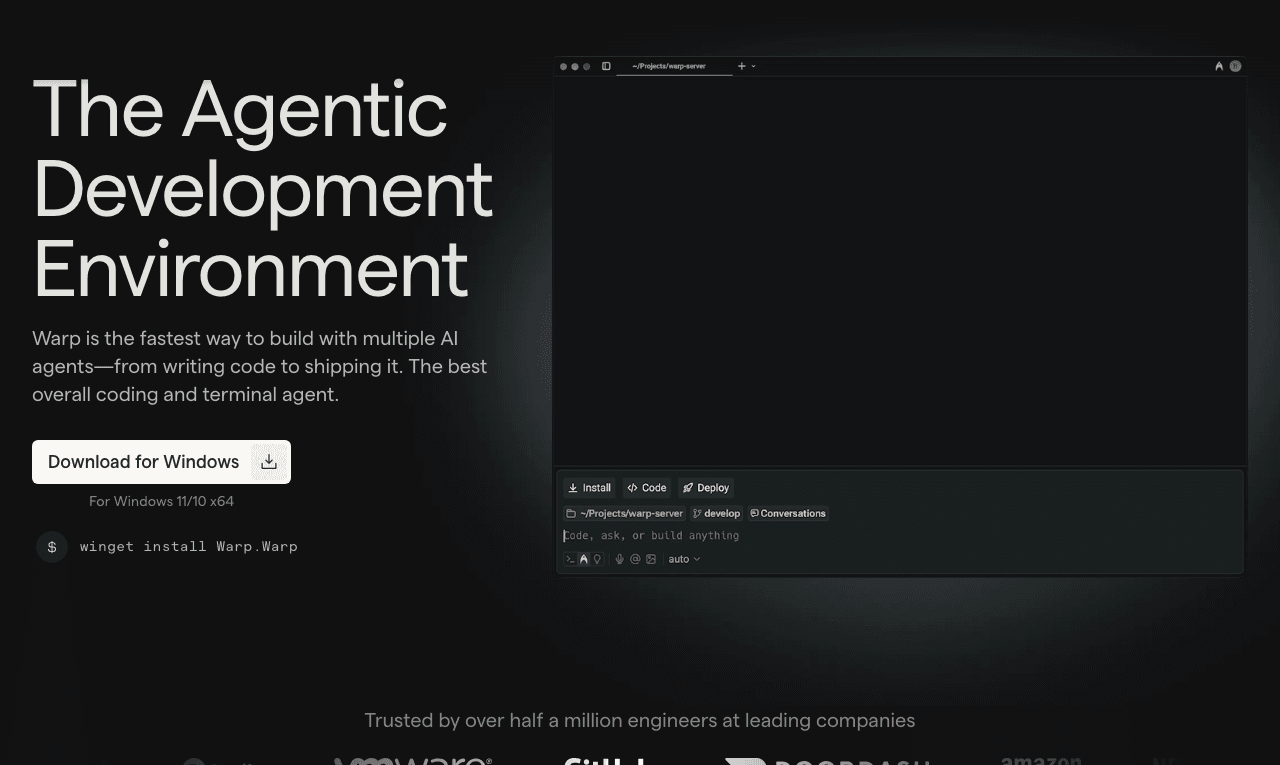
Task: Copy the winget install Warp.Warp command
Action: click(x=189, y=546)
